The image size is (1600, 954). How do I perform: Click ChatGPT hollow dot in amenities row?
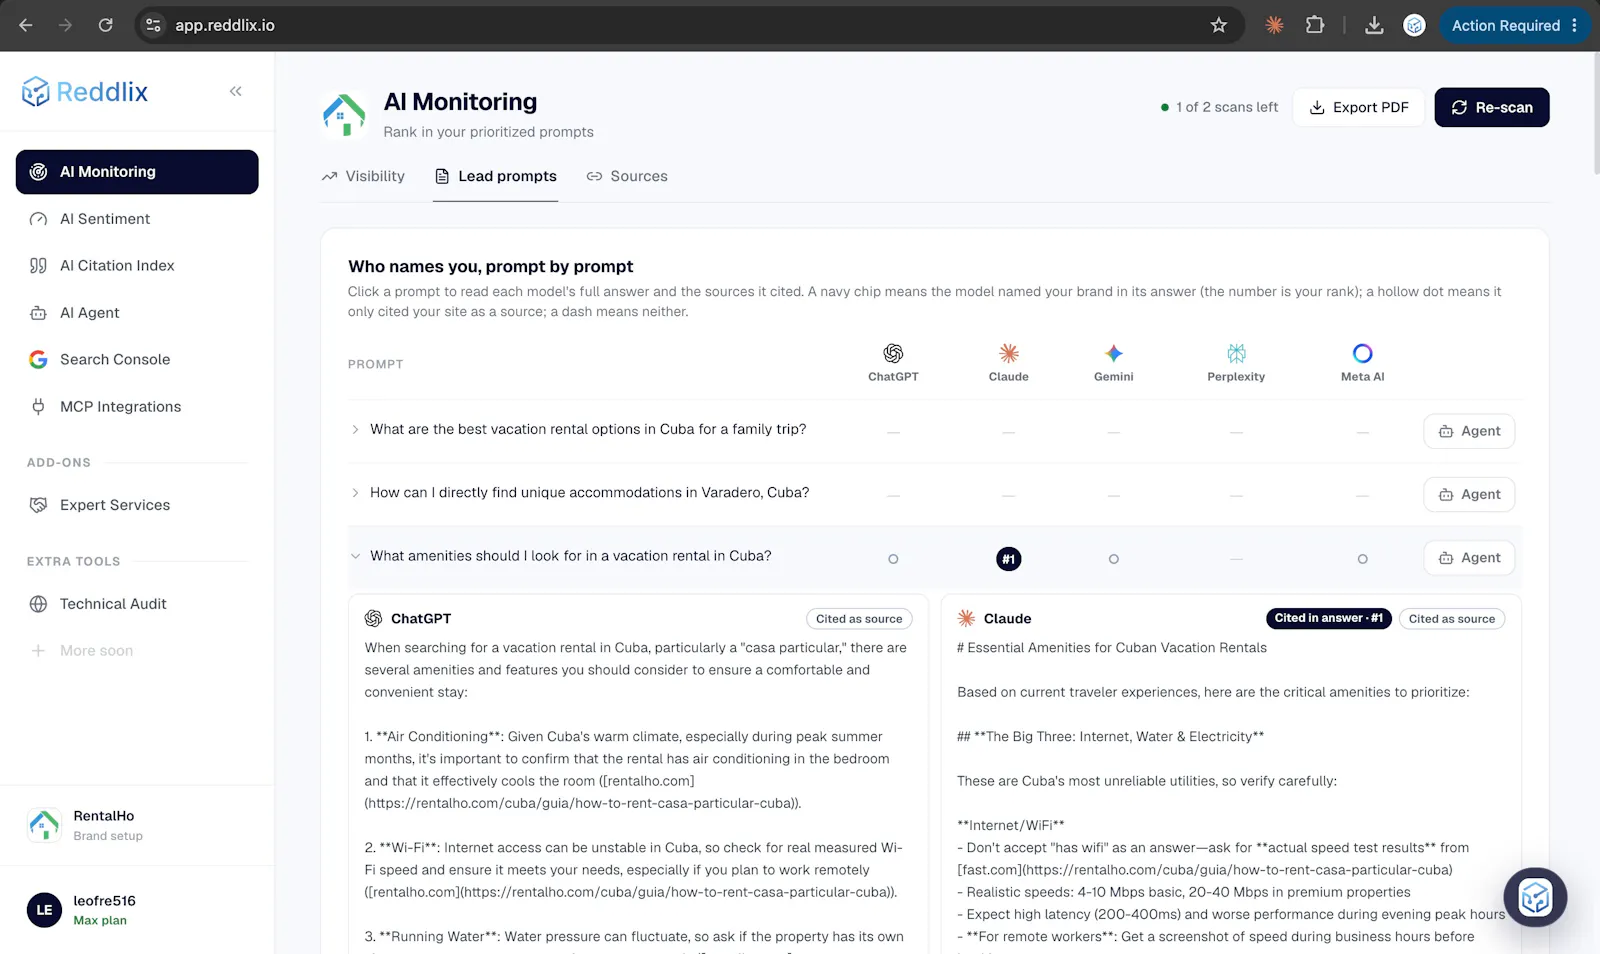click(x=893, y=559)
